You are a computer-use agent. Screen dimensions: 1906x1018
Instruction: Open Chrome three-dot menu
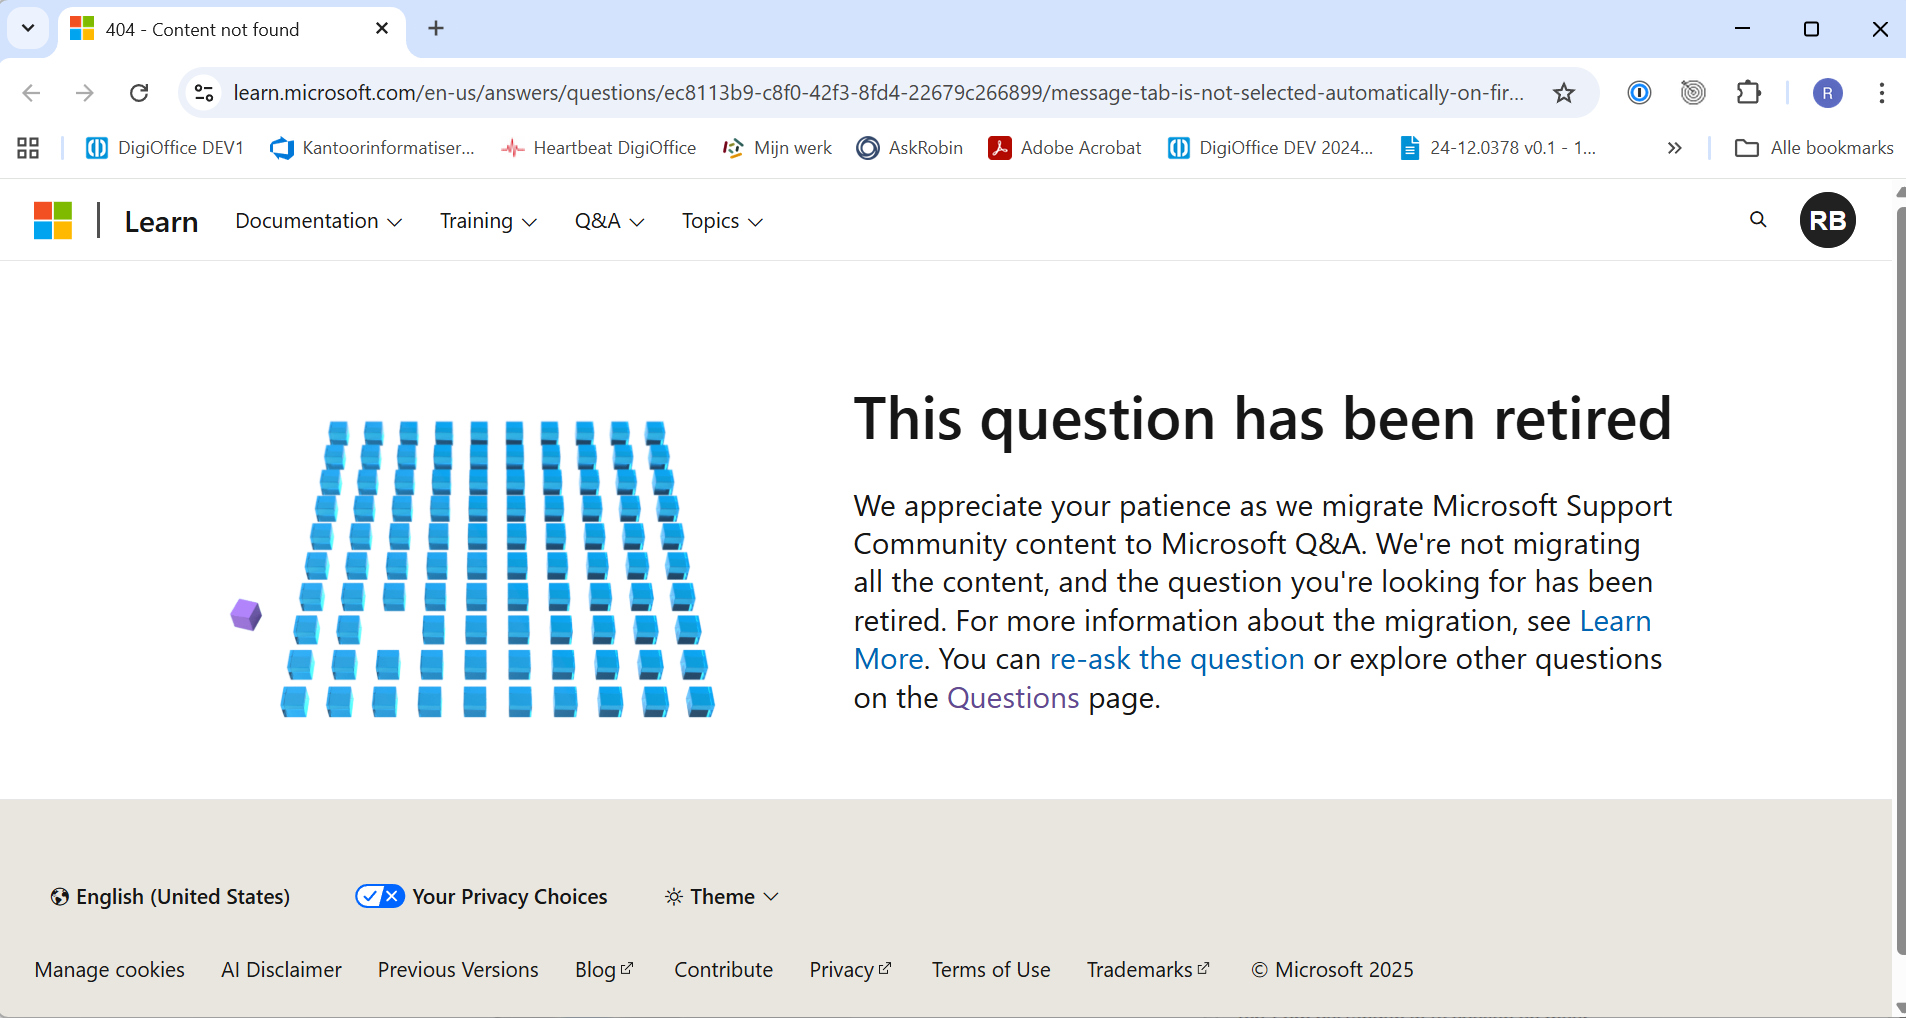pos(1882,93)
